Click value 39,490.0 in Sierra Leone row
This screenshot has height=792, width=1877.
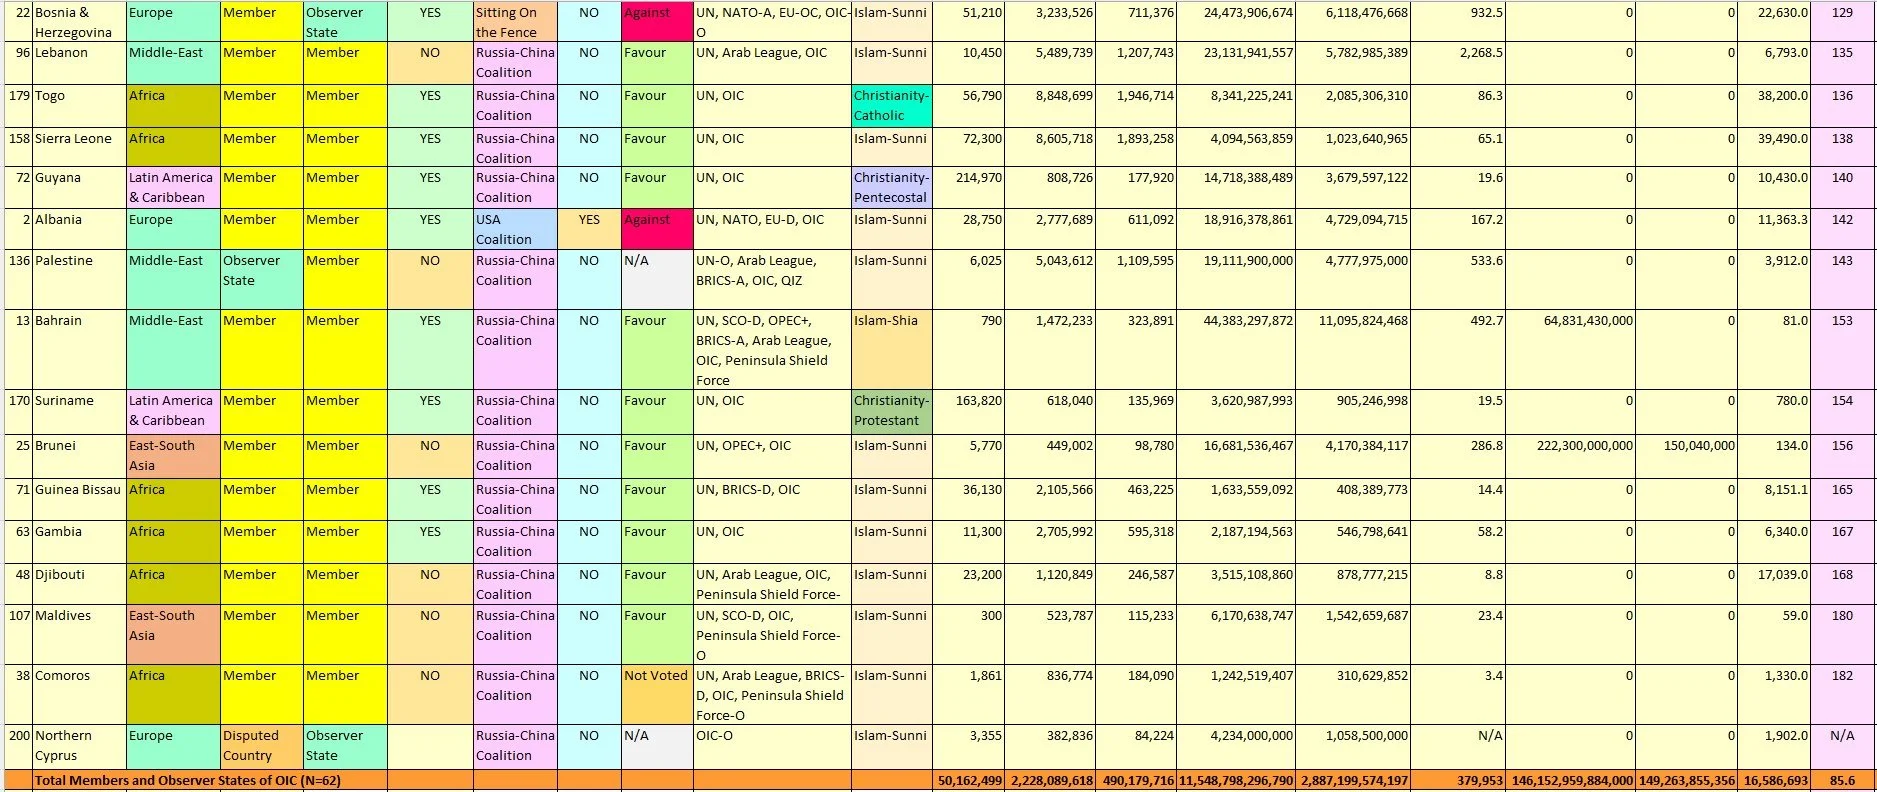point(1773,147)
